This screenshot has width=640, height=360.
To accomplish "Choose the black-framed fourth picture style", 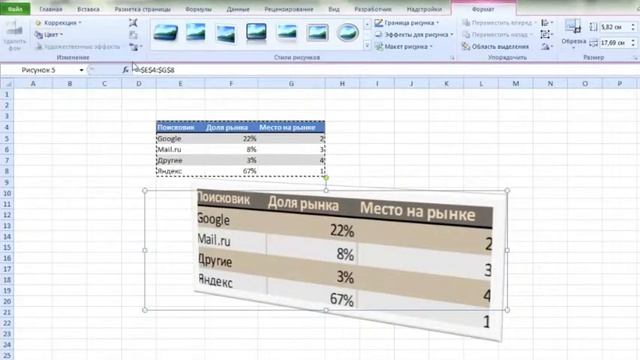I will 256,32.
